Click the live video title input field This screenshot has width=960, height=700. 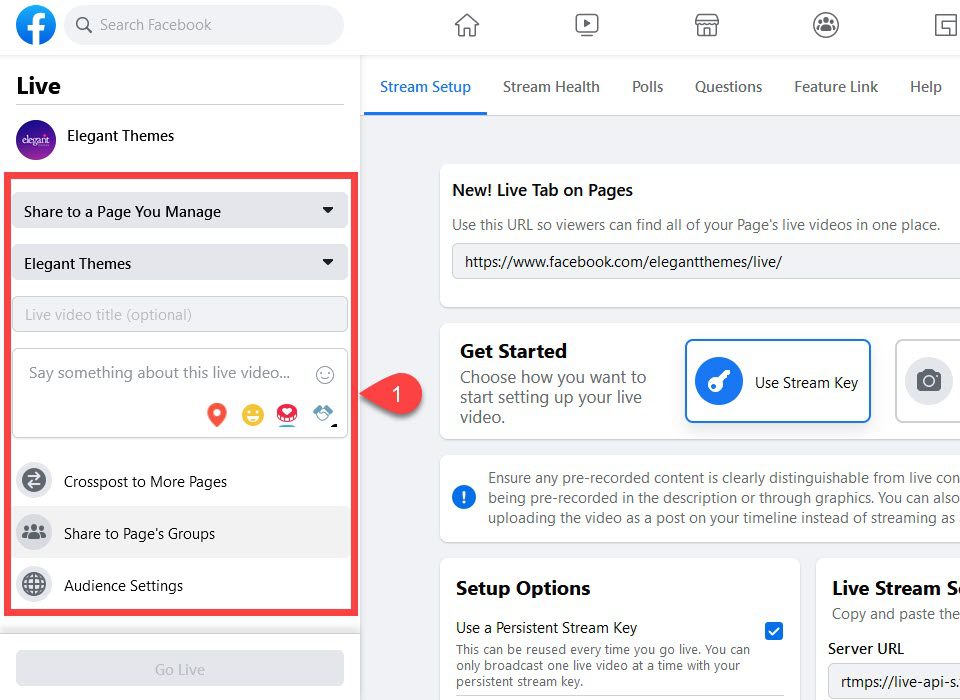180,313
